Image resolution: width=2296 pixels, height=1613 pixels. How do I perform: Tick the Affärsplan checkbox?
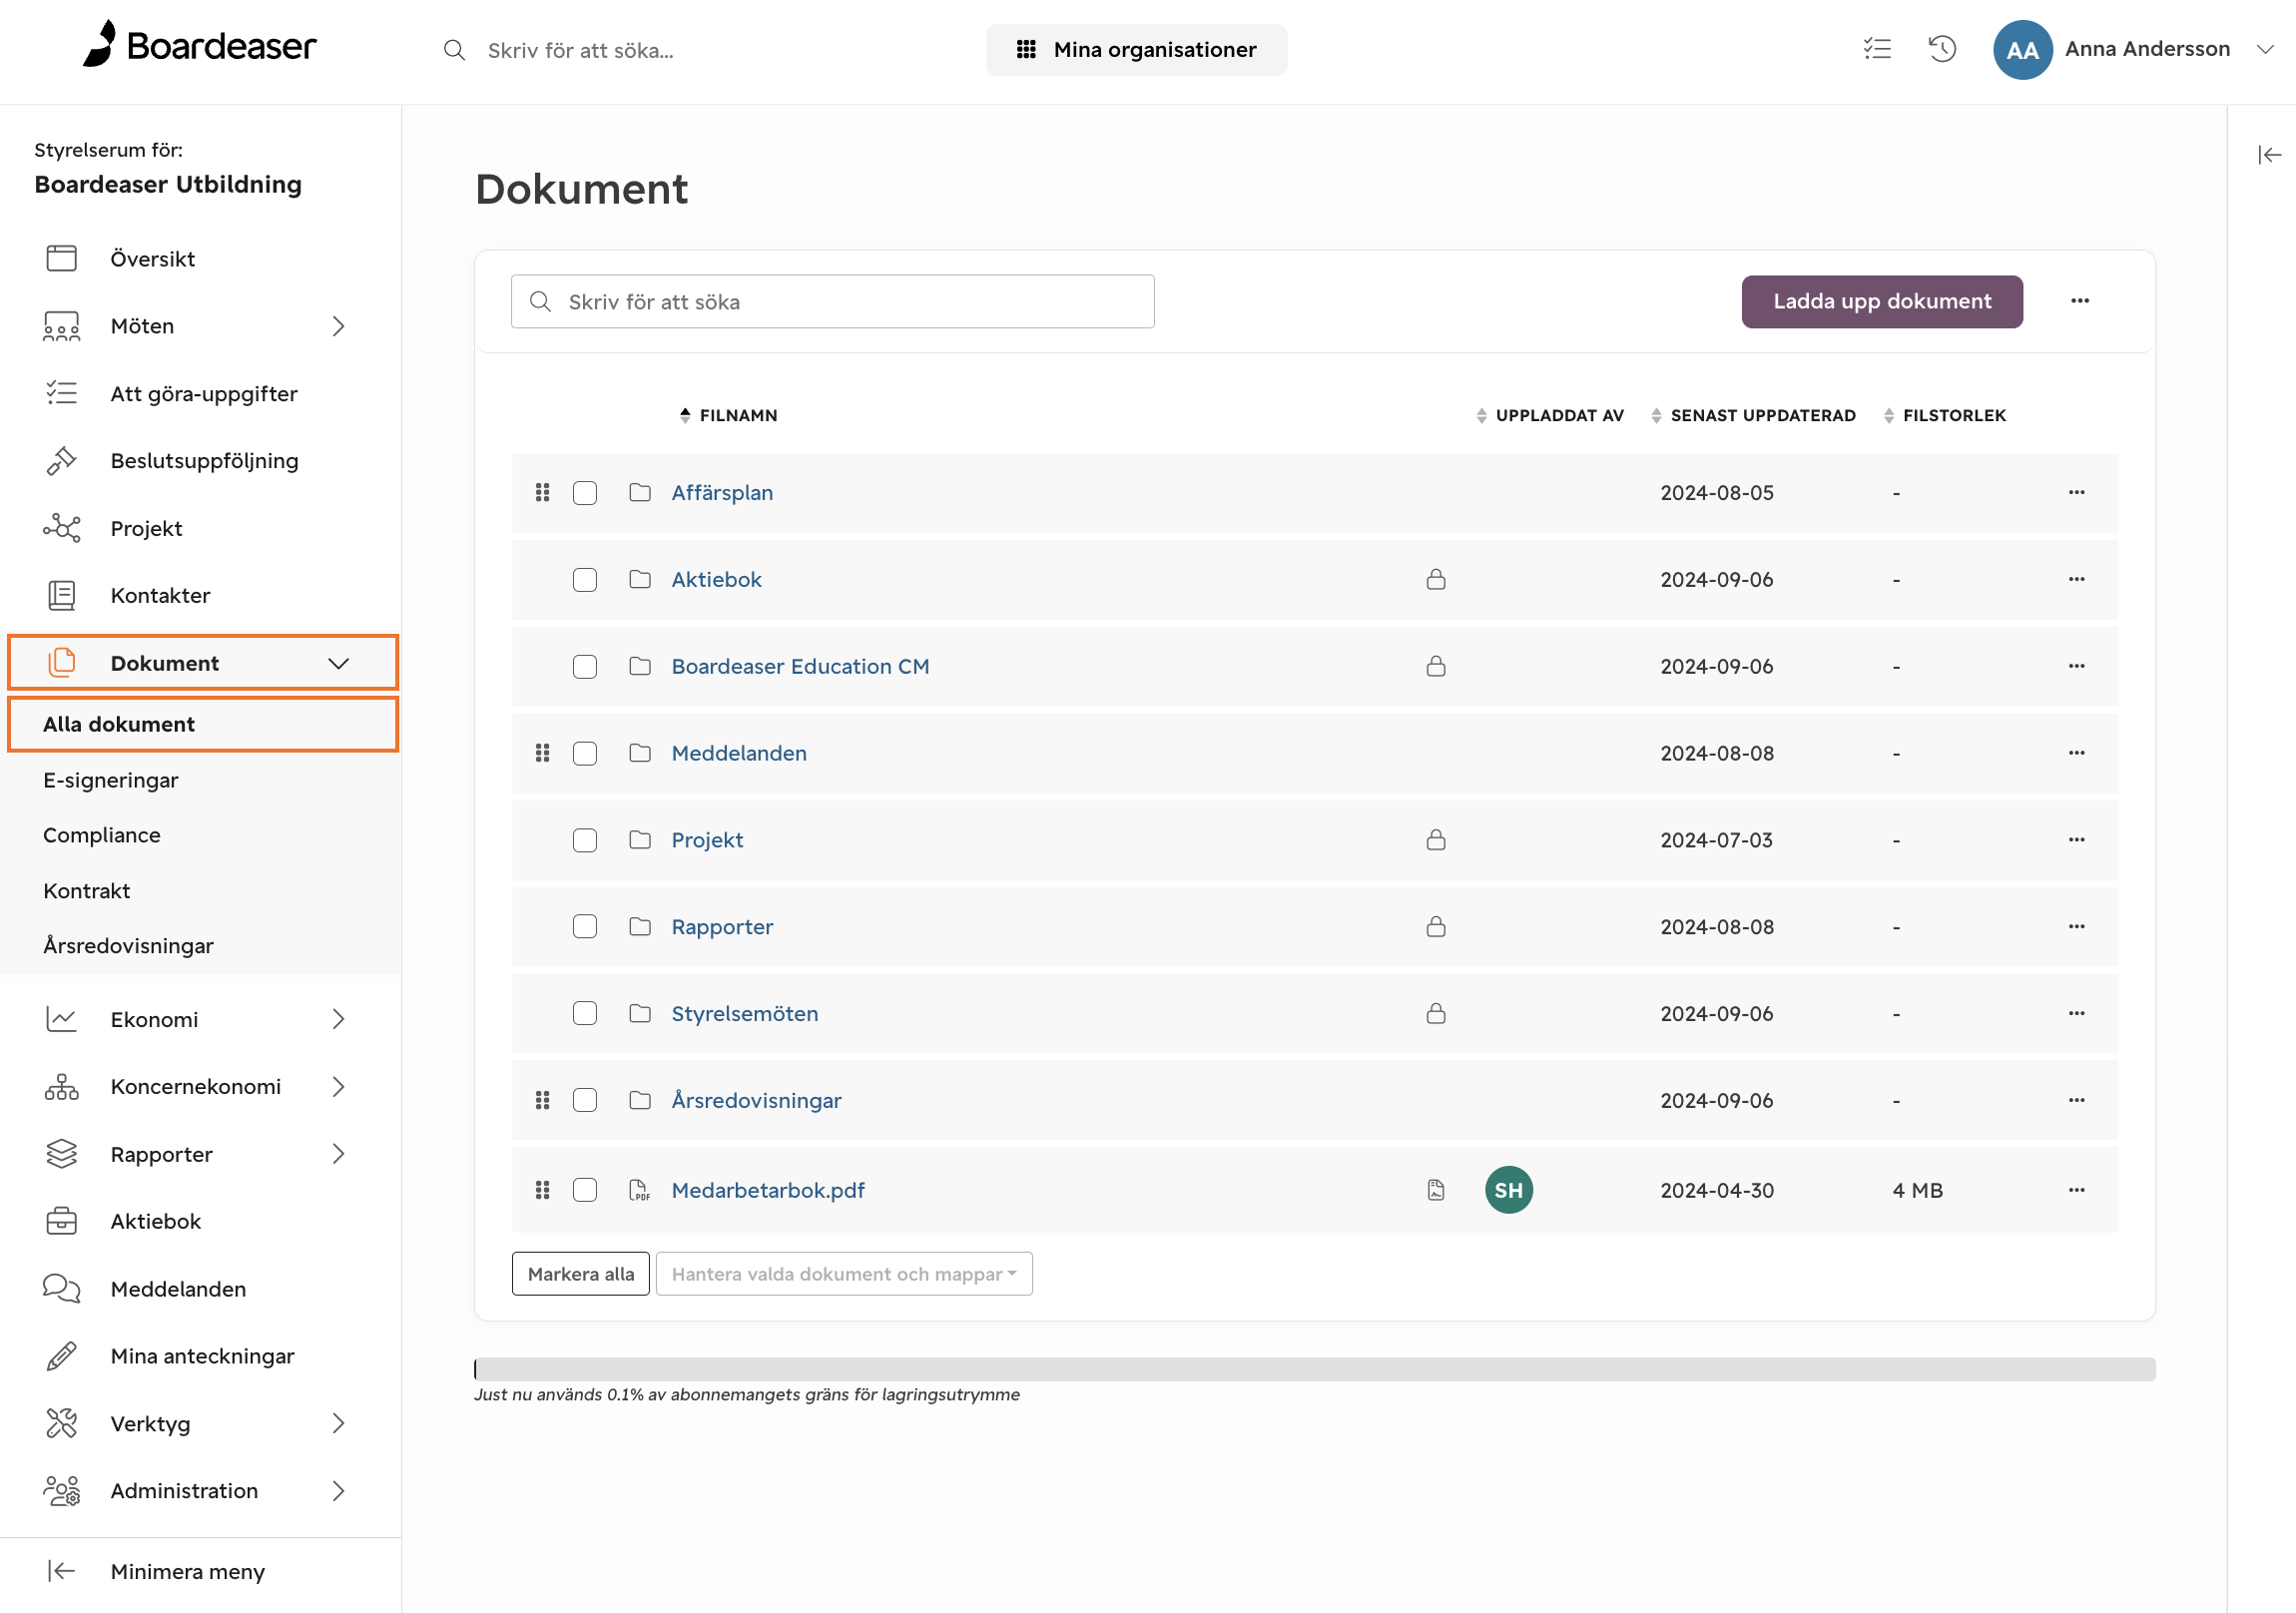click(x=585, y=493)
